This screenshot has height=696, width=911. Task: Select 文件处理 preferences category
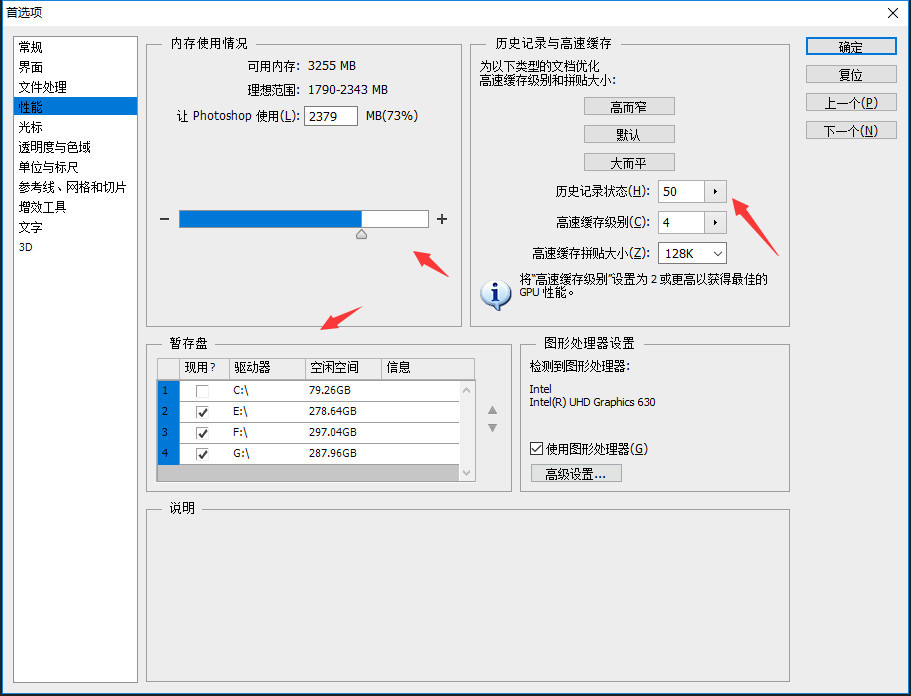pyautogui.click(x=76, y=87)
